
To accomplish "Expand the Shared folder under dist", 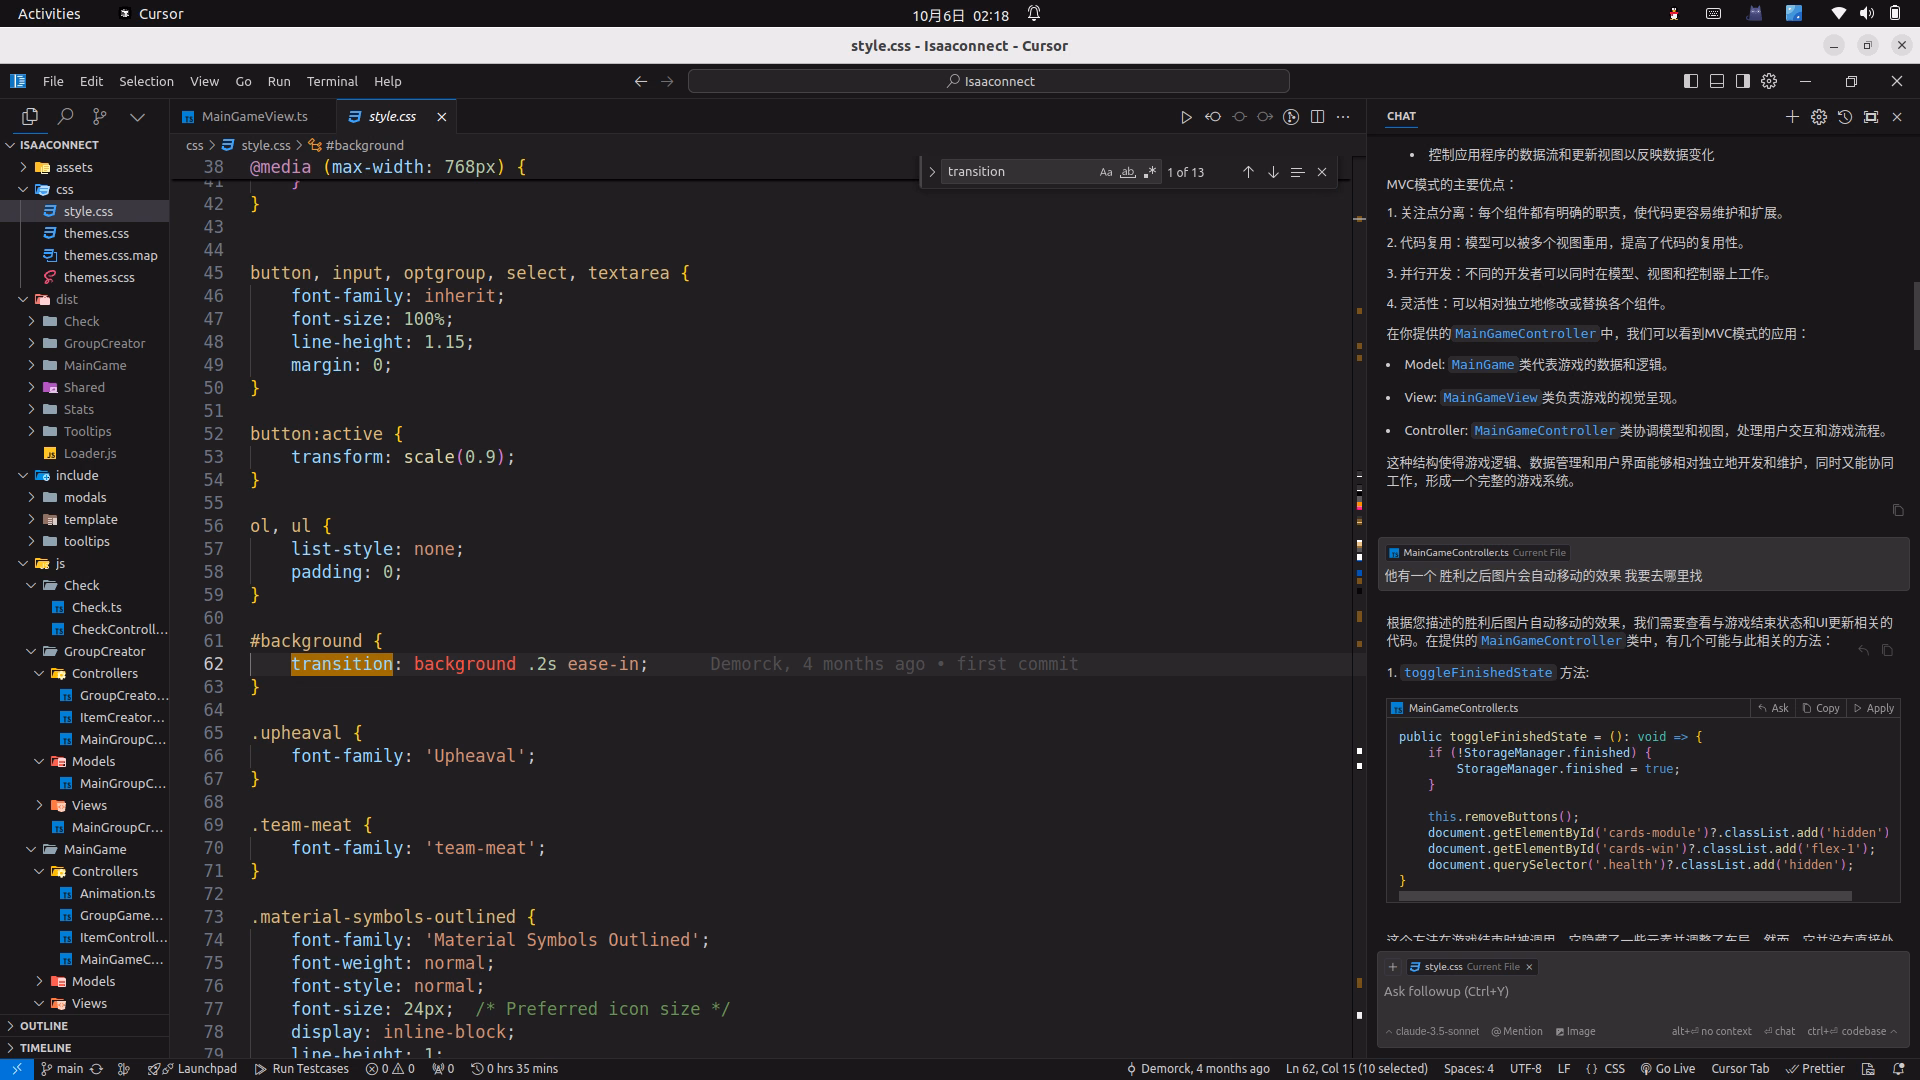I will tap(84, 387).
